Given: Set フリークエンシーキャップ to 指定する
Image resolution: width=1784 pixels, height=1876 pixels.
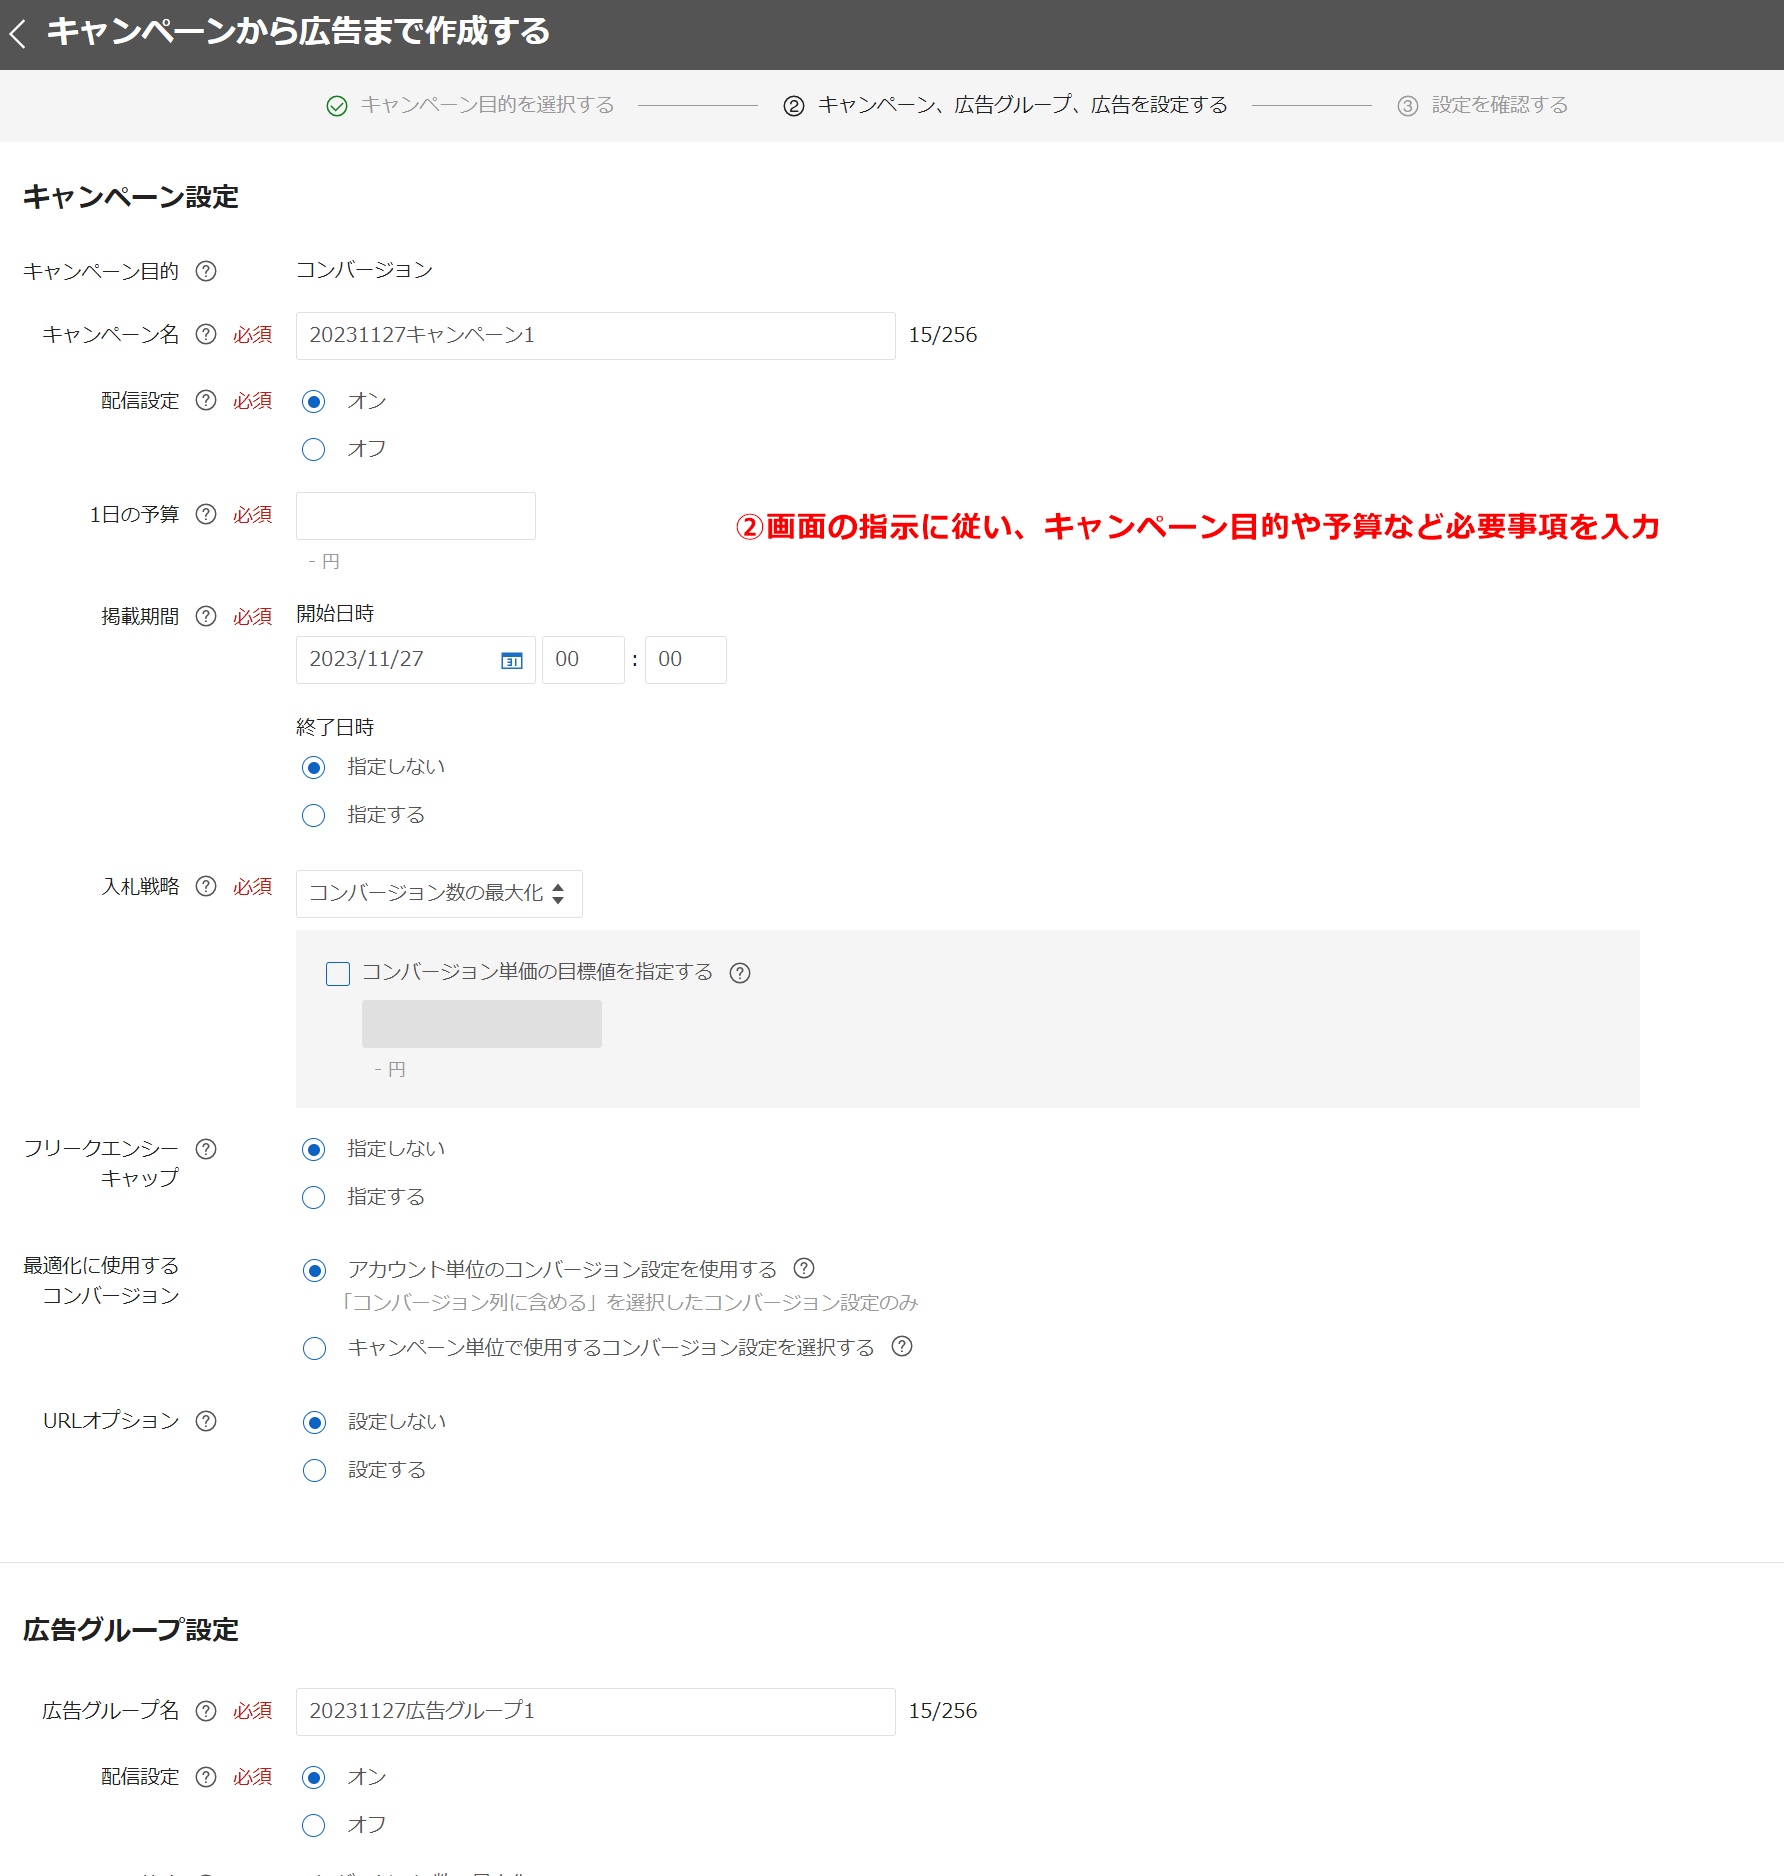Looking at the screenshot, I should tap(313, 1197).
